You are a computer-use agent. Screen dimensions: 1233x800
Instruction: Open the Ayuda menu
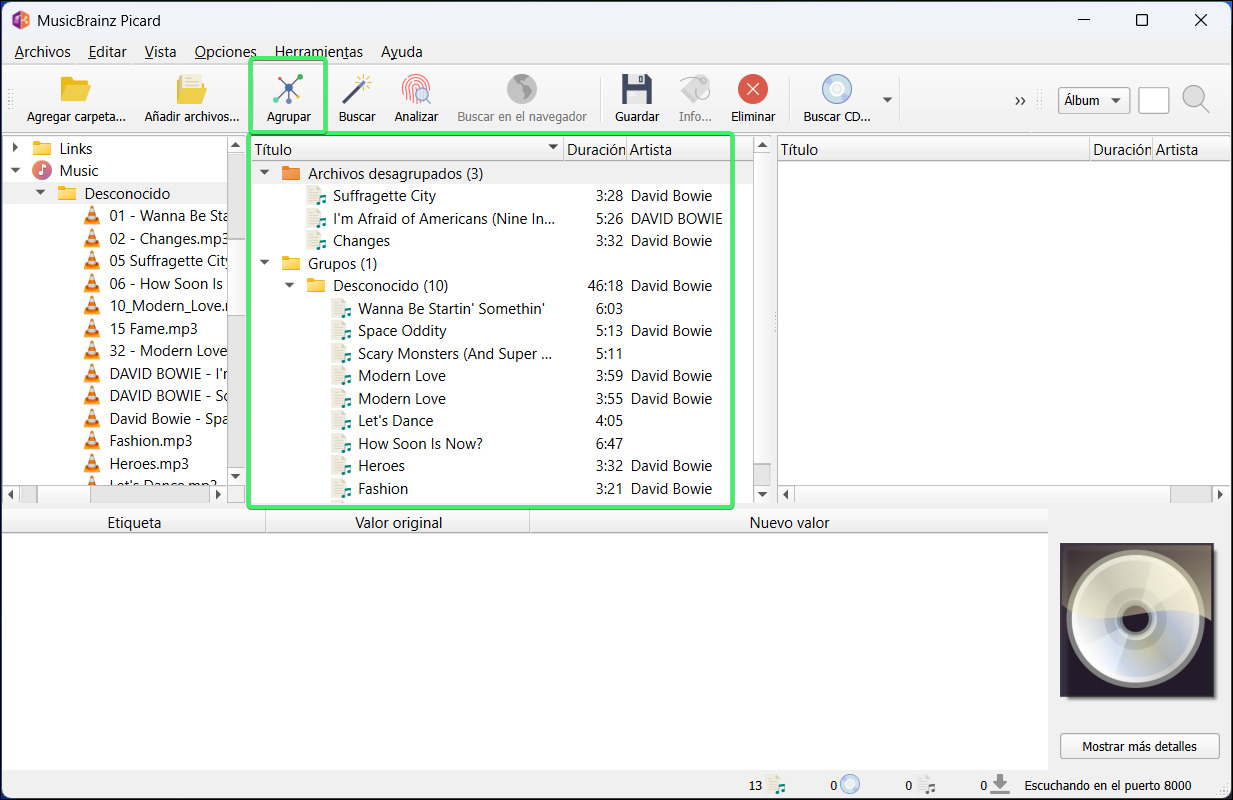(x=402, y=52)
